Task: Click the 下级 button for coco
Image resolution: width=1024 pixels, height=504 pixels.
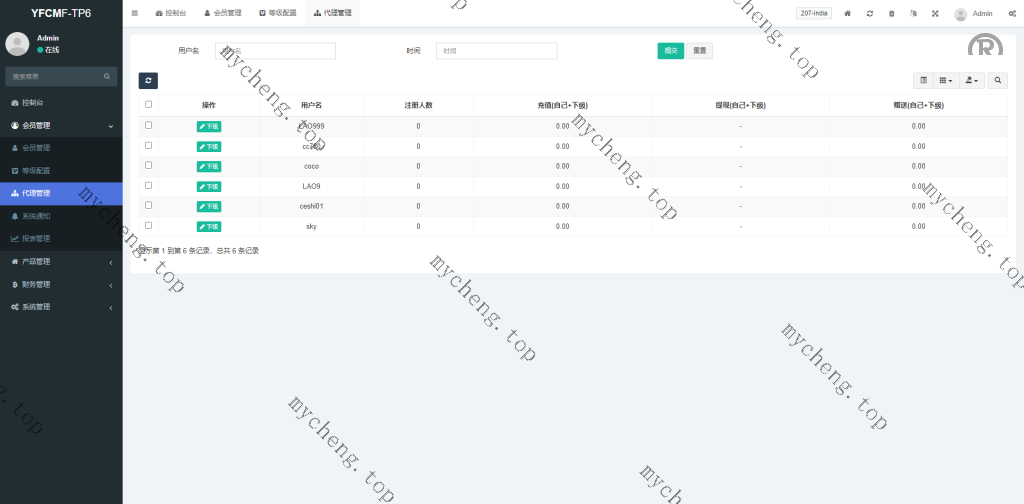Action: 209,166
